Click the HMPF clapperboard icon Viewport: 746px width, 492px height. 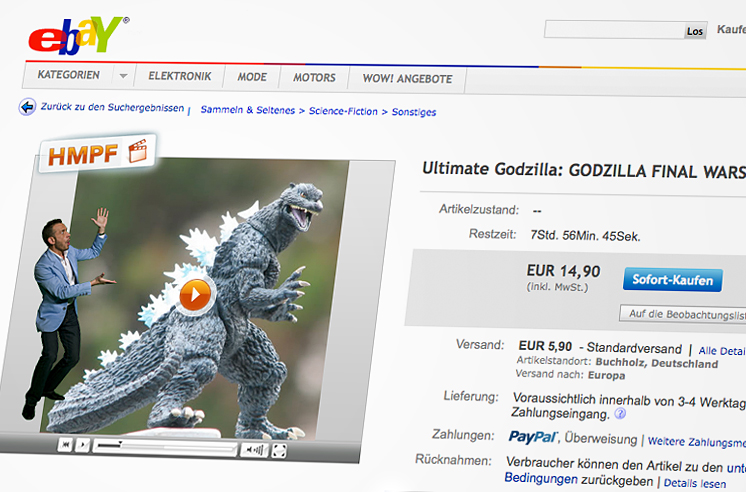click(137, 150)
